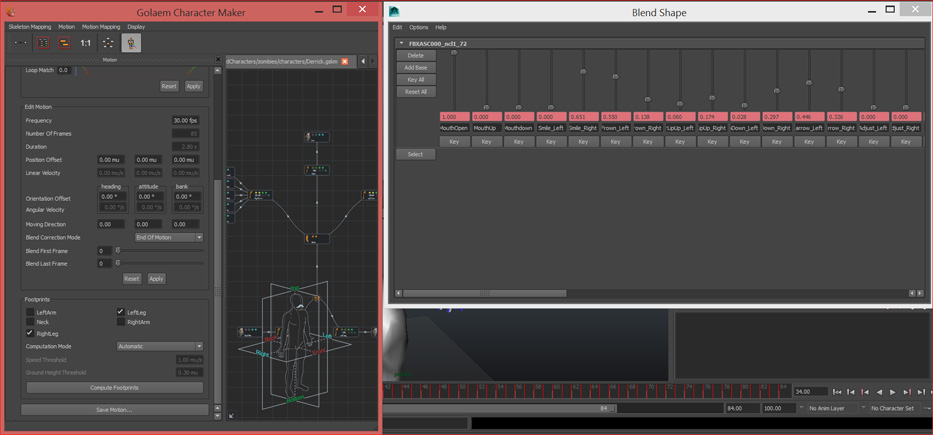Open the Blend Correction Mode dropdown
This screenshot has width=933, height=435.
[x=169, y=237]
